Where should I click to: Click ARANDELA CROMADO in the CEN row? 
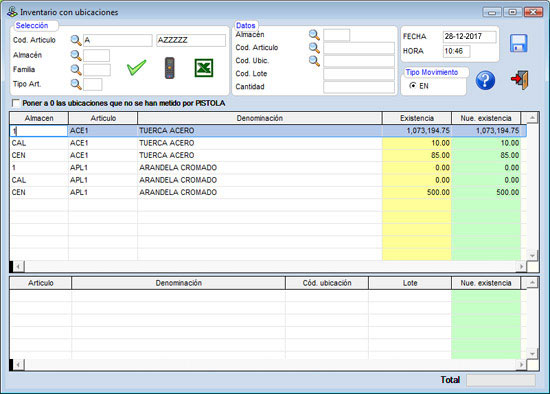coord(178,192)
